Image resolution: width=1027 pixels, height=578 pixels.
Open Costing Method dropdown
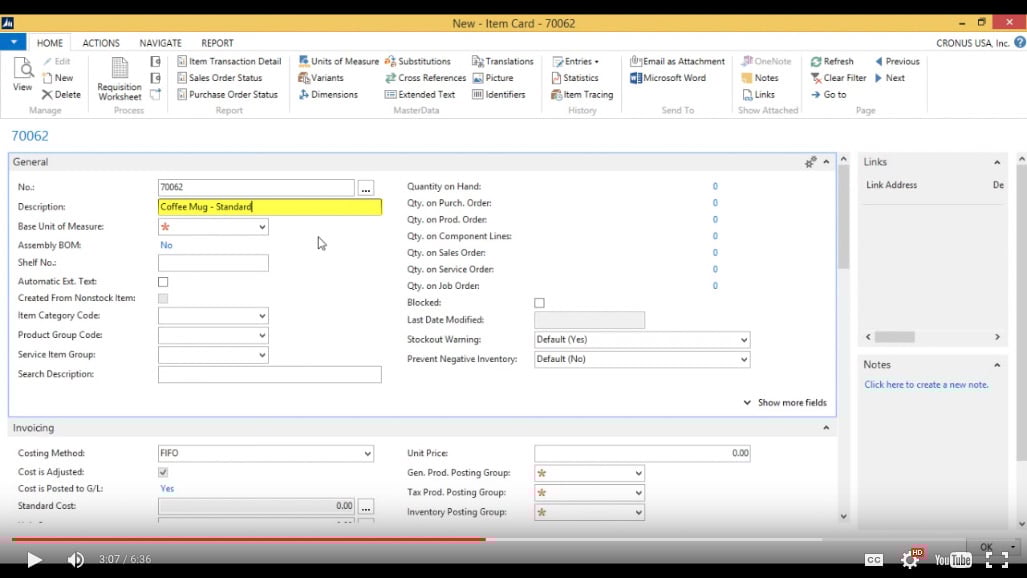pos(367,453)
